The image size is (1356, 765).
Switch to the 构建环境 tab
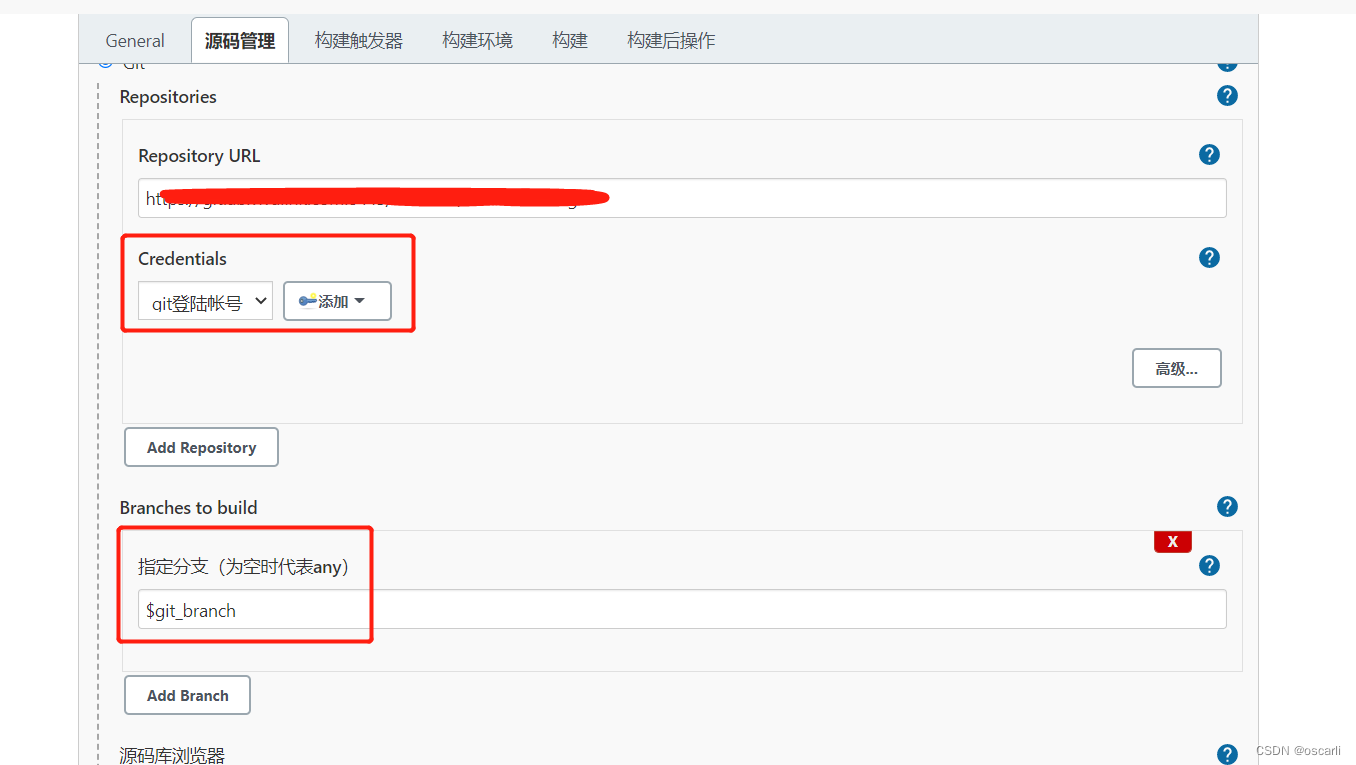pos(477,40)
